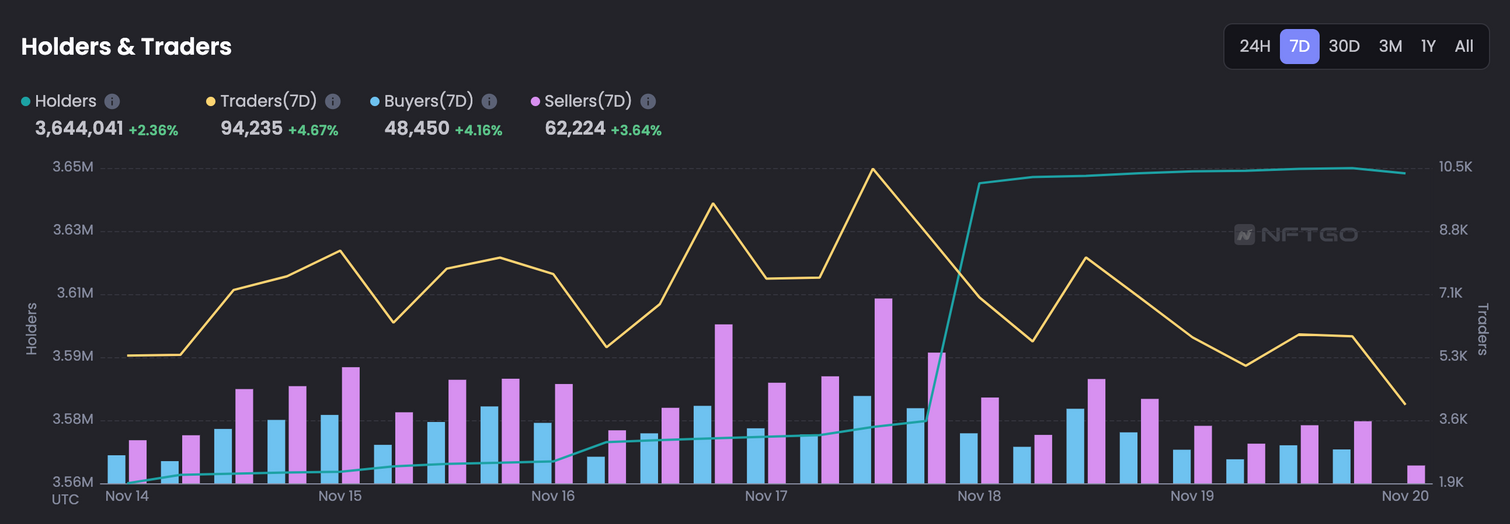
Task: Click the teal Holders legend color dot
Action: pos(25,102)
